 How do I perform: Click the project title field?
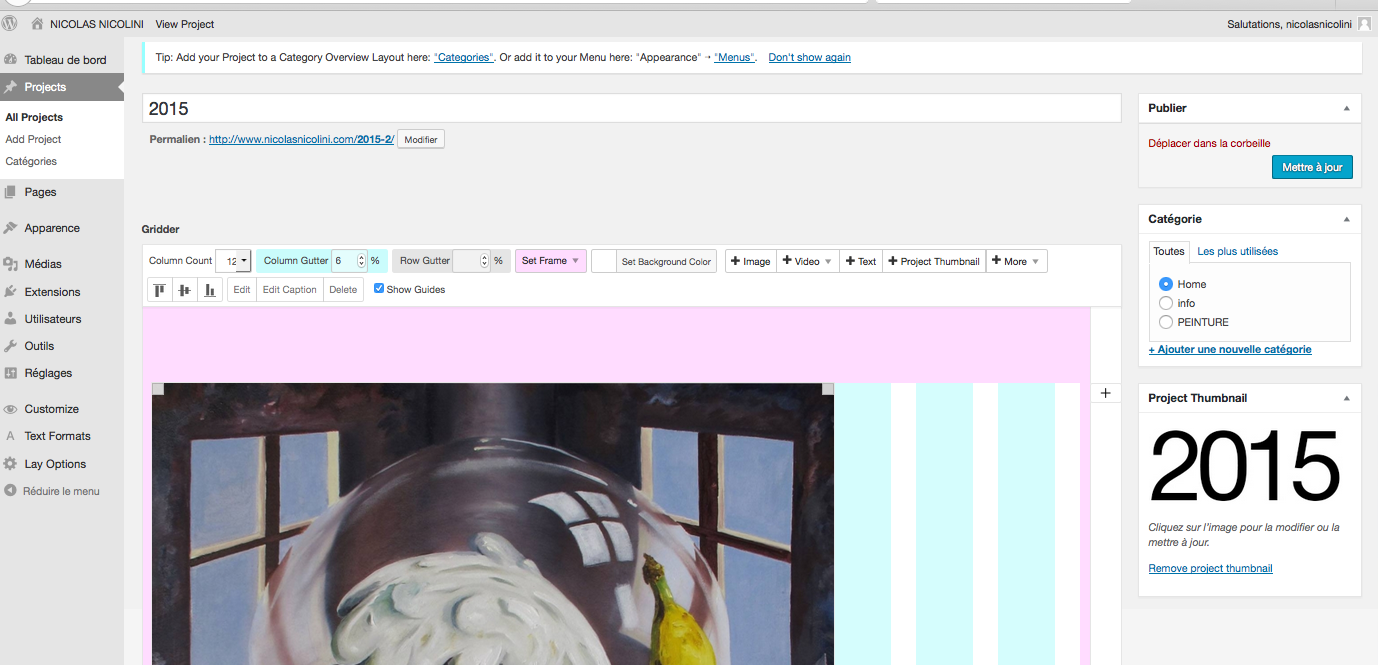(631, 109)
